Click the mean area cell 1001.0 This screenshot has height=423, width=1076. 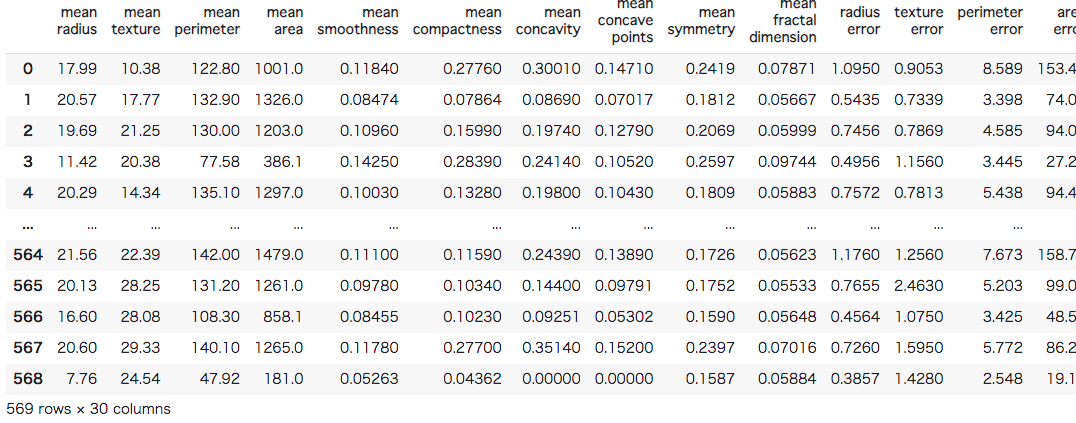click(279, 68)
